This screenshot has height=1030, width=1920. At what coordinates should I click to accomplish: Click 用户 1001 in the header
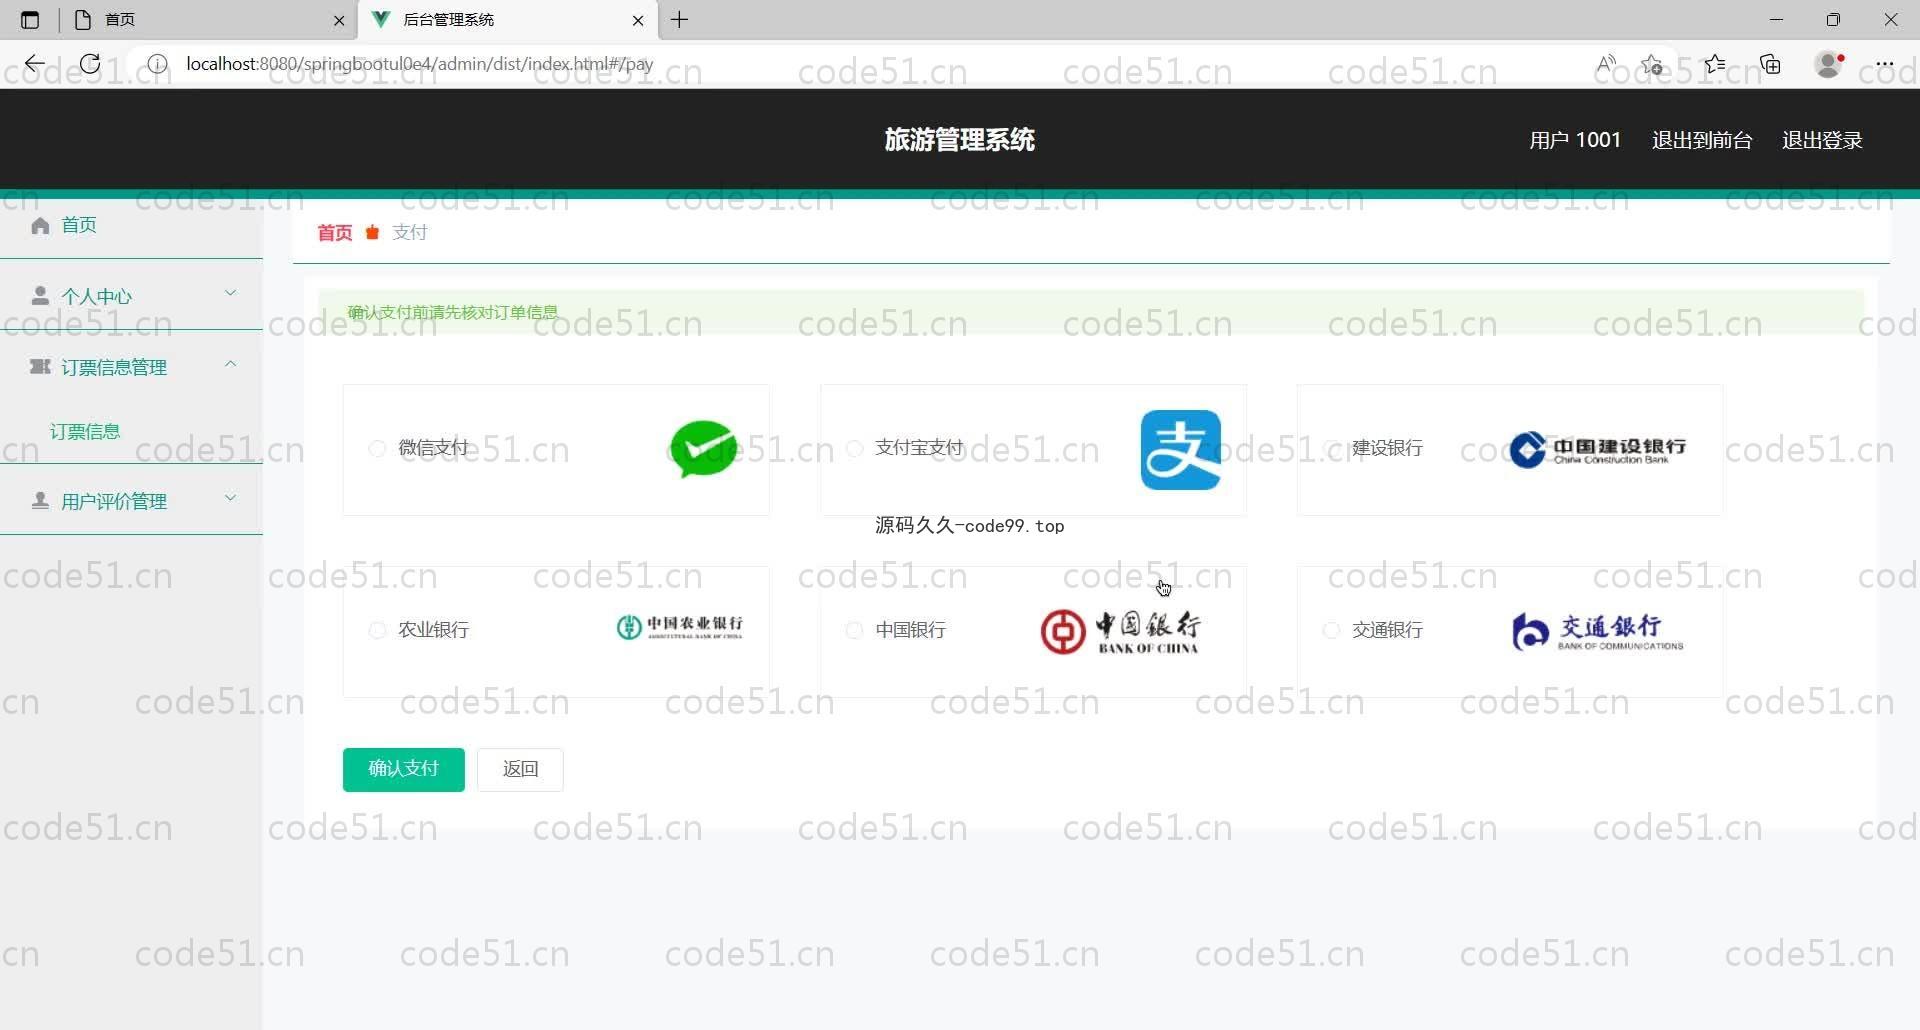click(1575, 140)
